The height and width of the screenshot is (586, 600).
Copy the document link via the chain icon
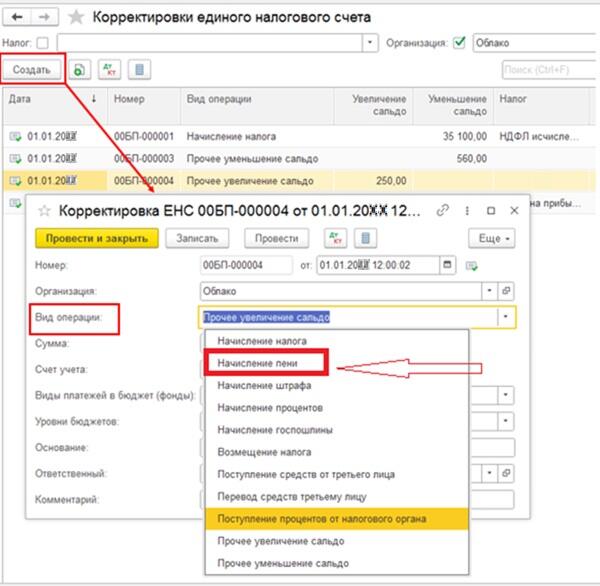[x=443, y=211]
